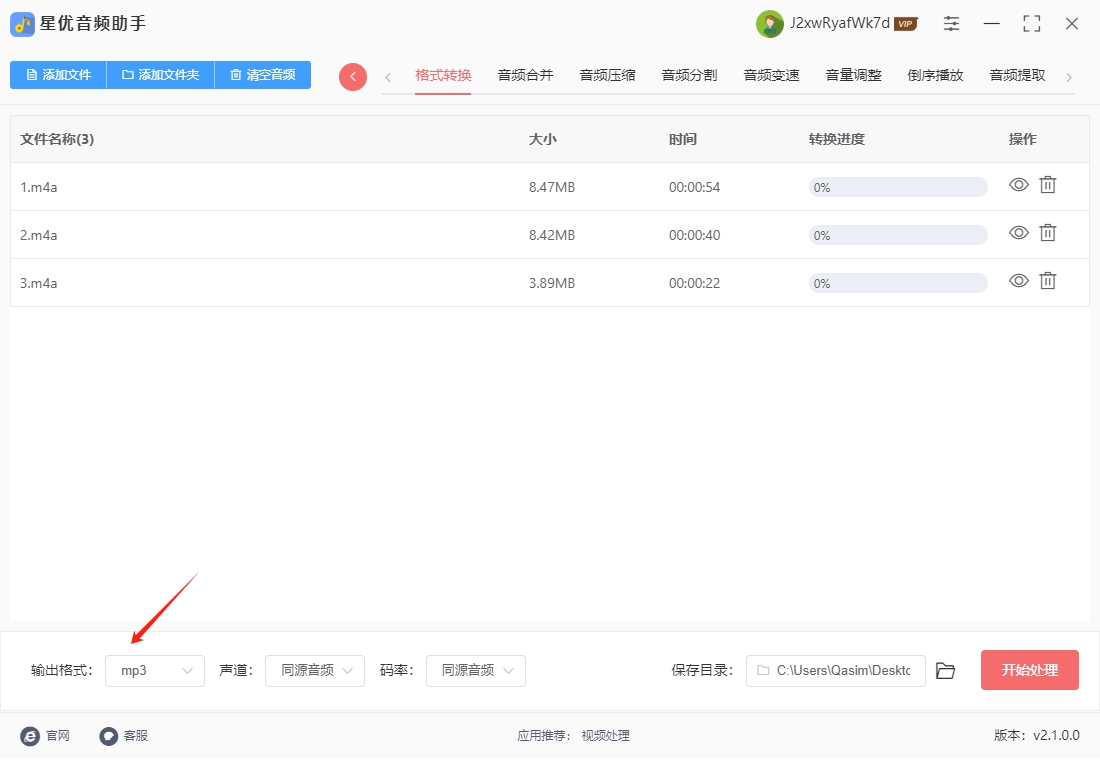The height and width of the screenshot is (760, 1100).
Task: Click 清空音频 button
Action: [x=262, y=75]
